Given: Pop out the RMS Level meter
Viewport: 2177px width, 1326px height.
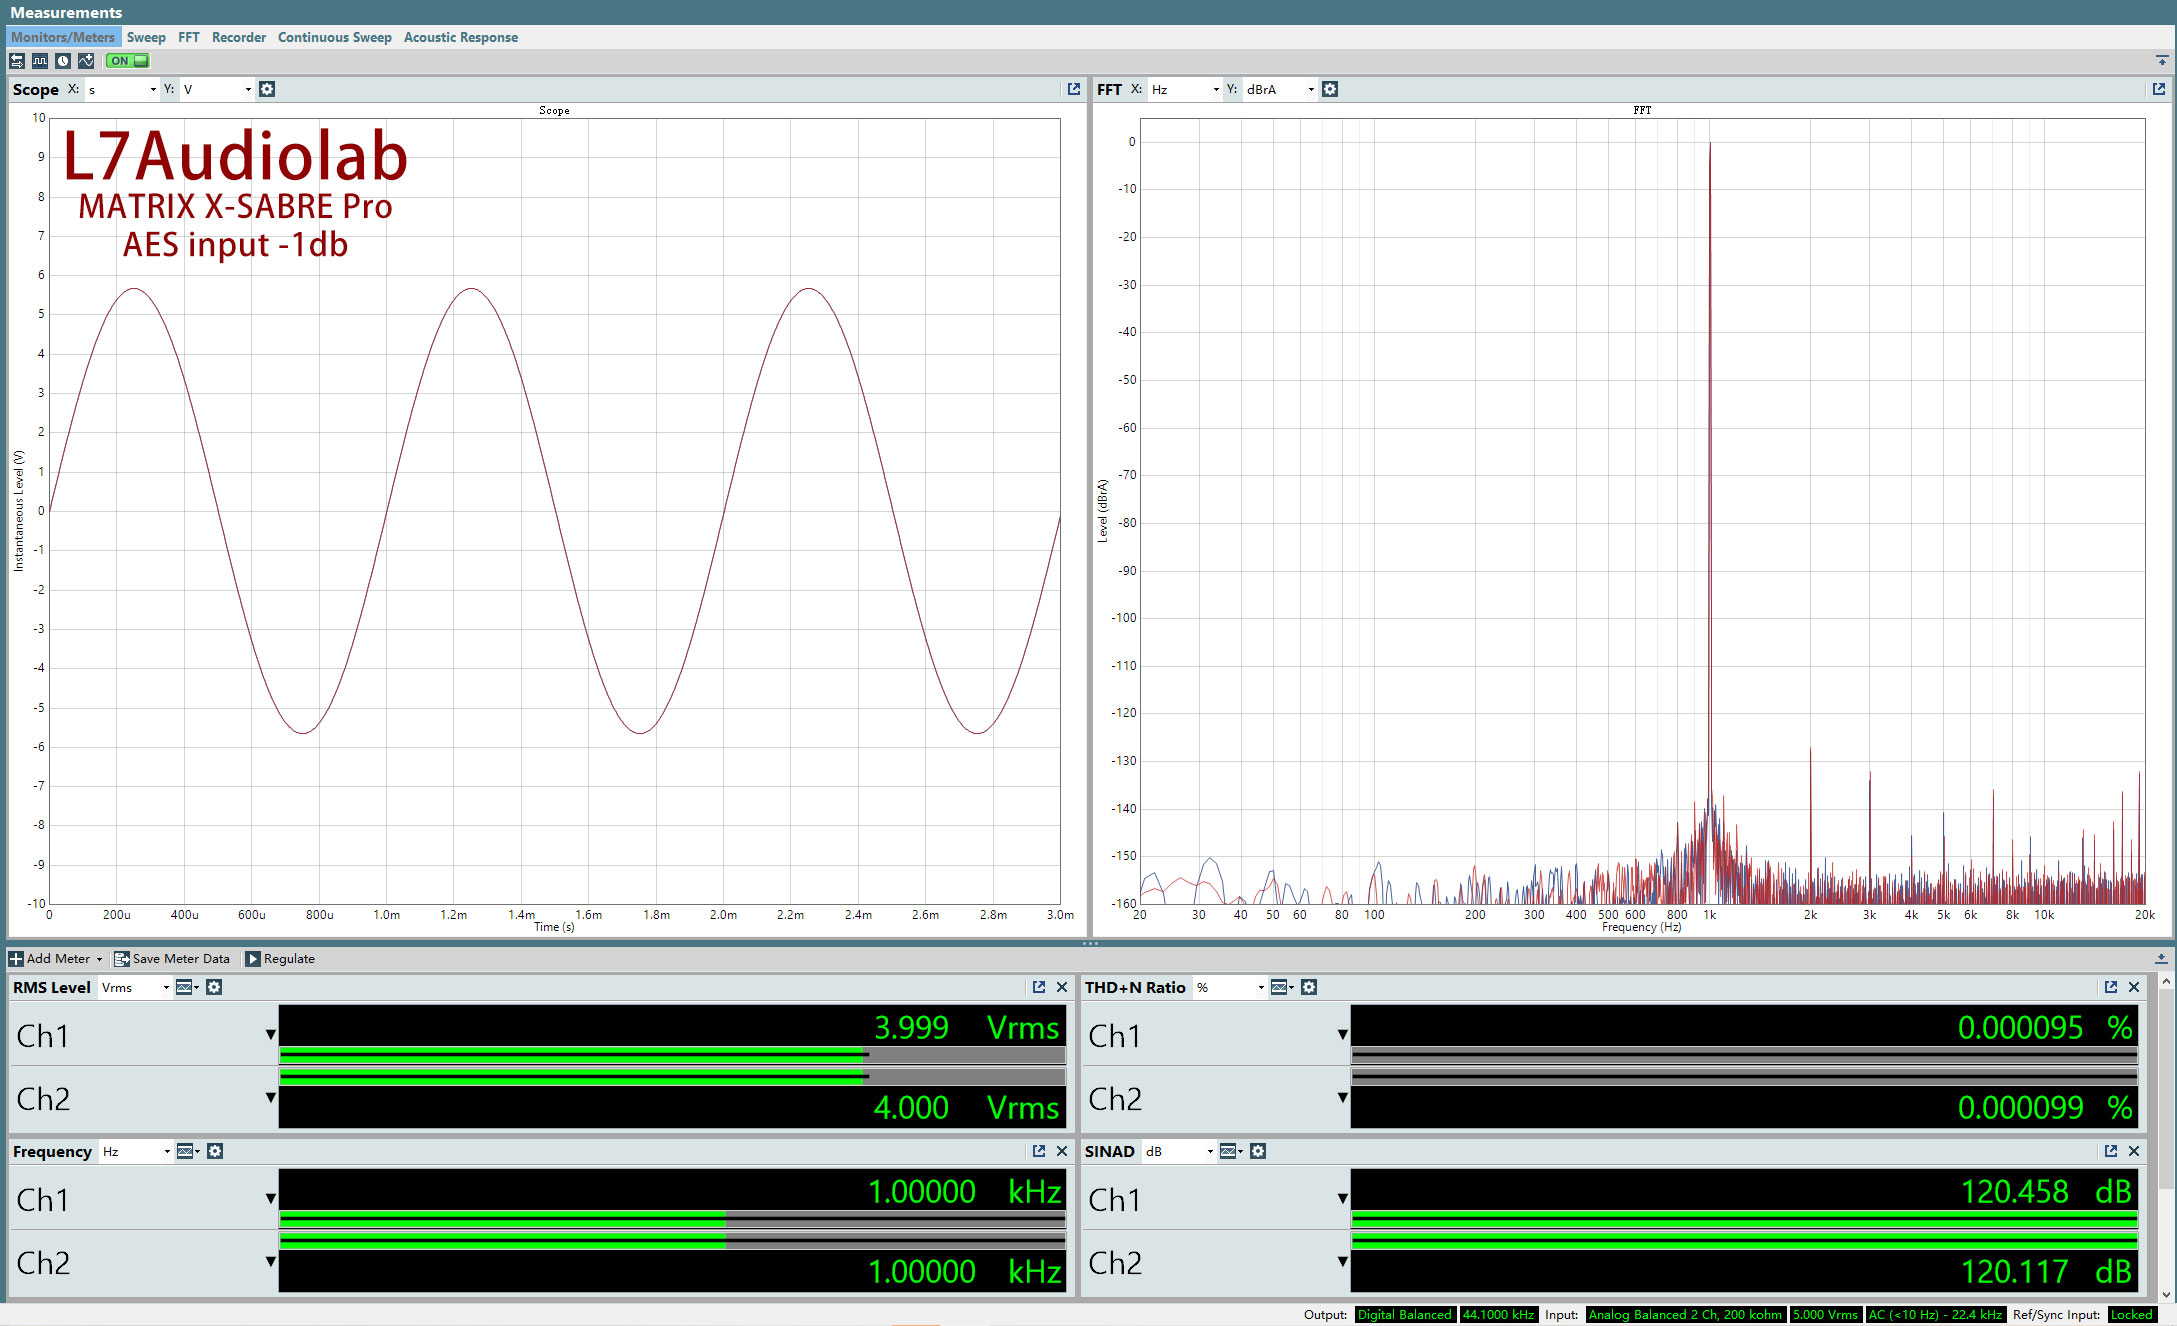Looking at the screenshot, I should (1039, 987).
